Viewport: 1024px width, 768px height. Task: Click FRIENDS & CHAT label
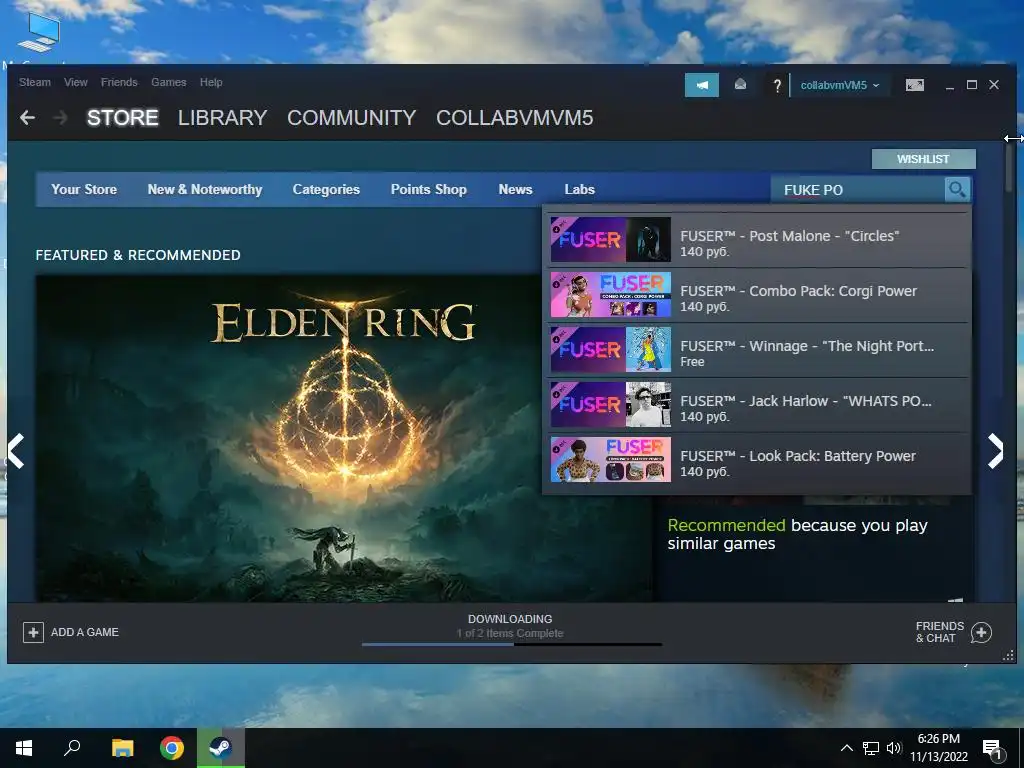(x=940, y=632)
